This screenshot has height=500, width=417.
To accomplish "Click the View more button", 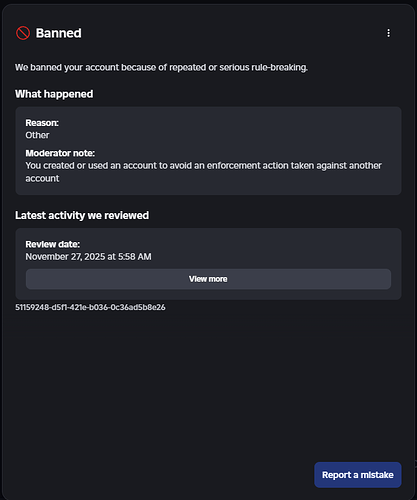I will [208, 279].
